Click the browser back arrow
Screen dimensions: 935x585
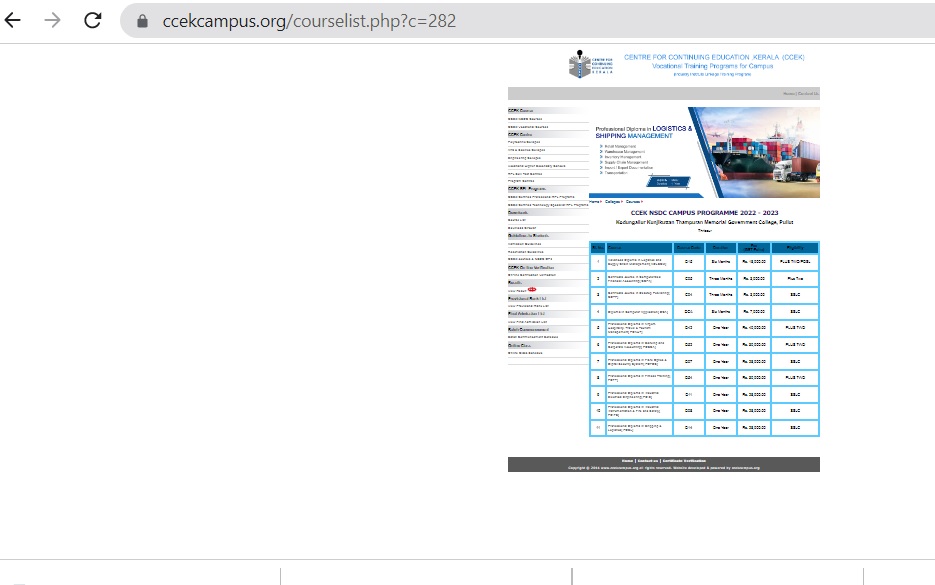[13, 20]
